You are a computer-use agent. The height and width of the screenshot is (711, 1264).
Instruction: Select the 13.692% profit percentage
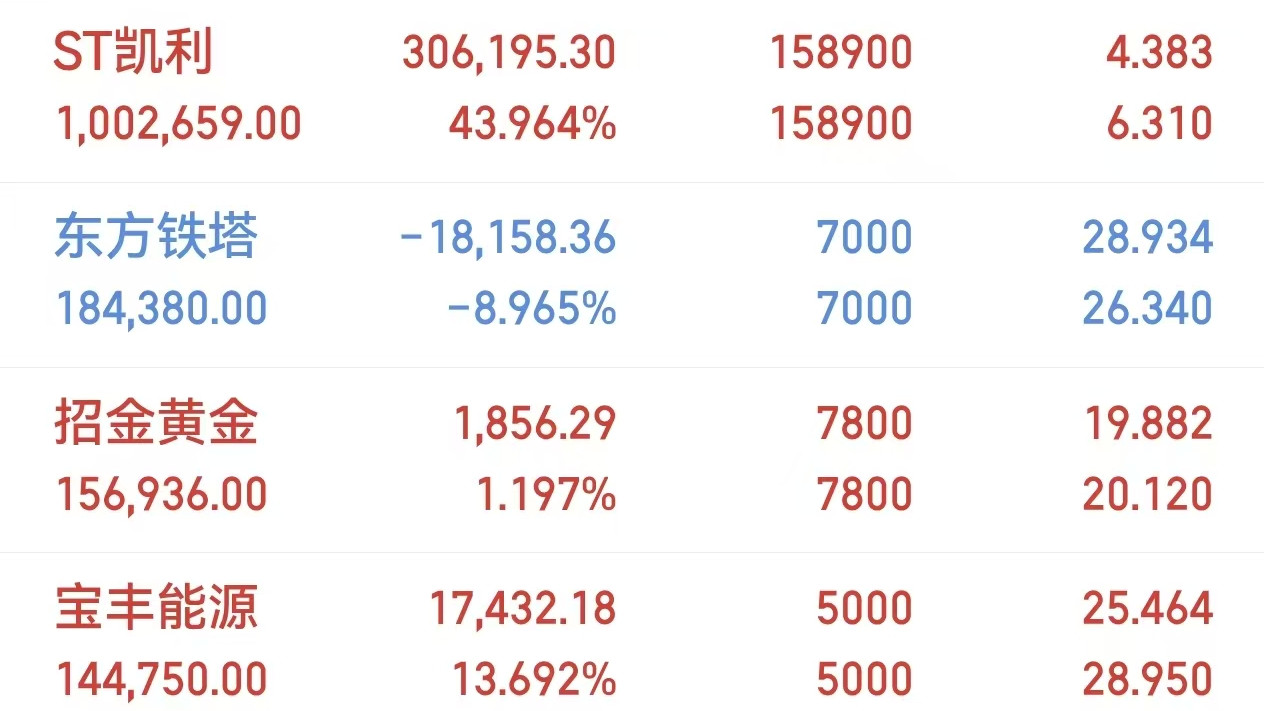click(x=534, y=680)
